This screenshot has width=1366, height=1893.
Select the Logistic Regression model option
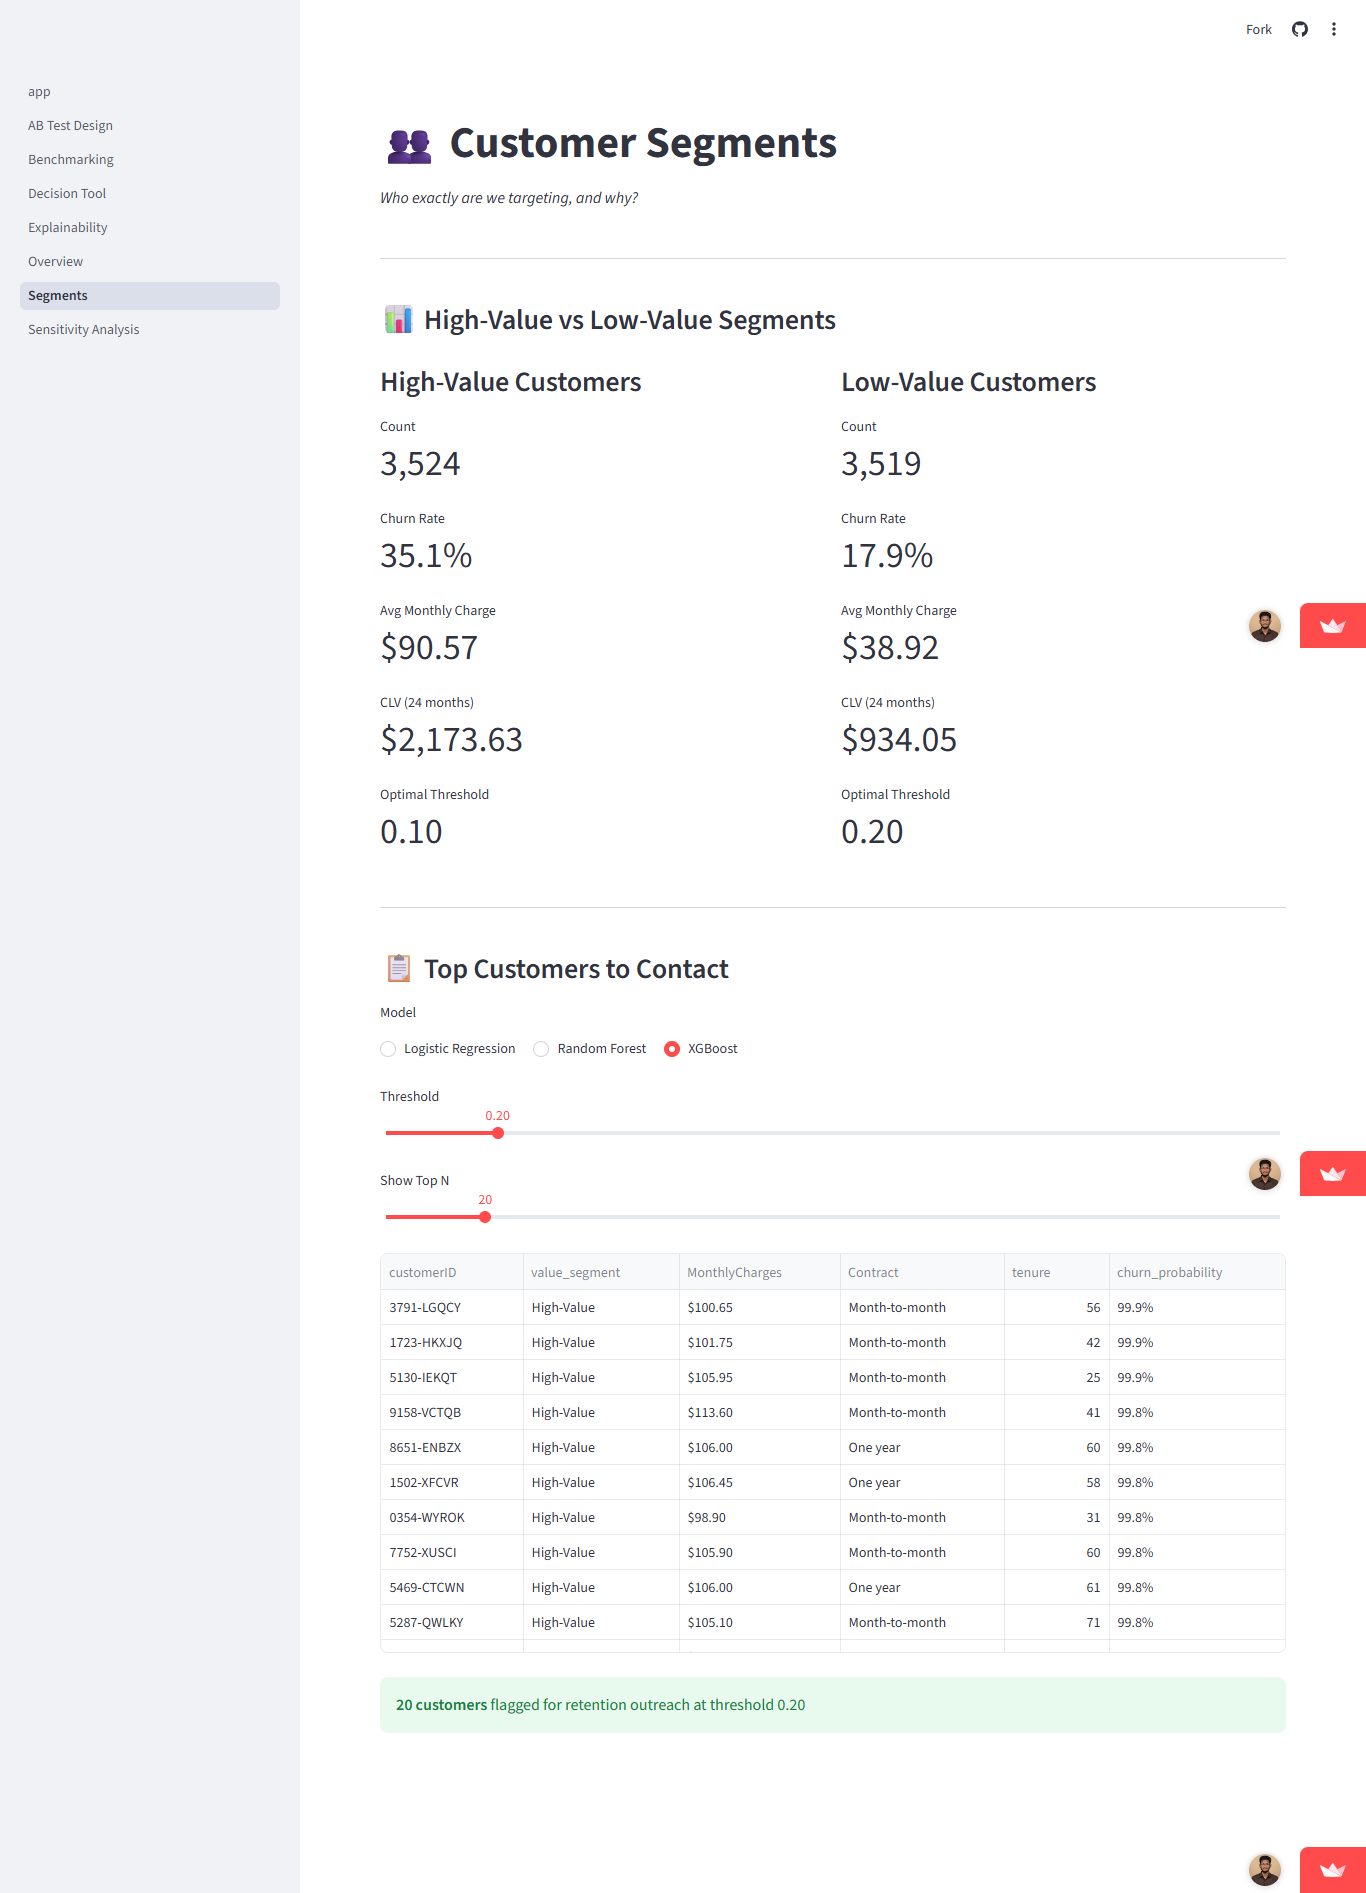[448, 1049]
